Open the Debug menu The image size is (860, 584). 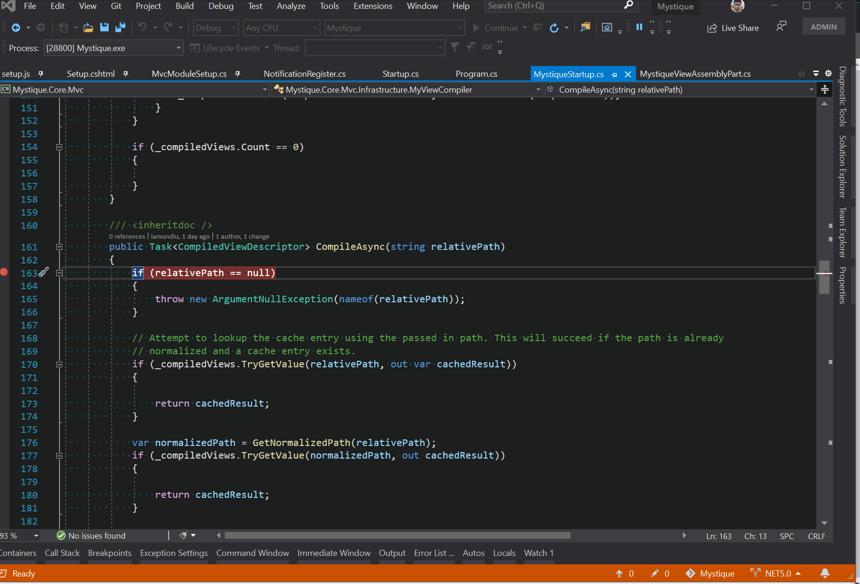[x=220, y=6]
